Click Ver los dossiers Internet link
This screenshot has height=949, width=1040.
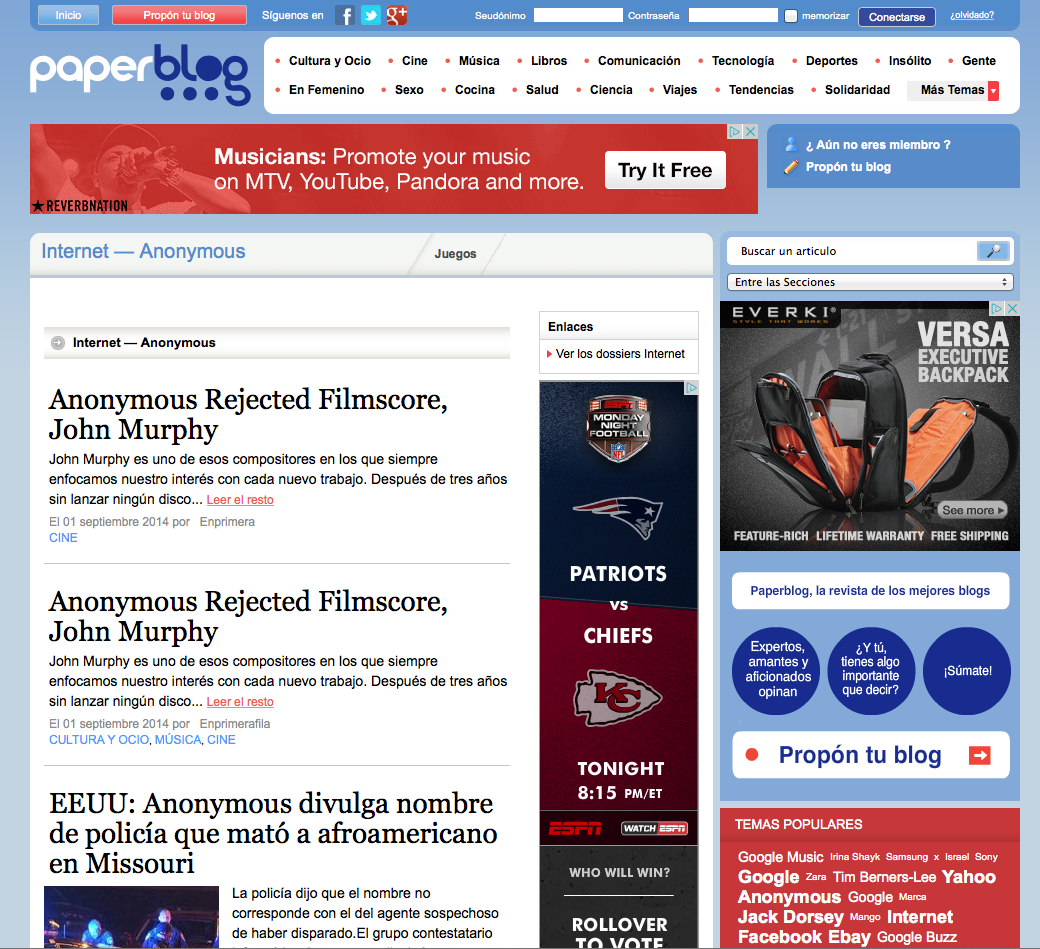[620, 354]
